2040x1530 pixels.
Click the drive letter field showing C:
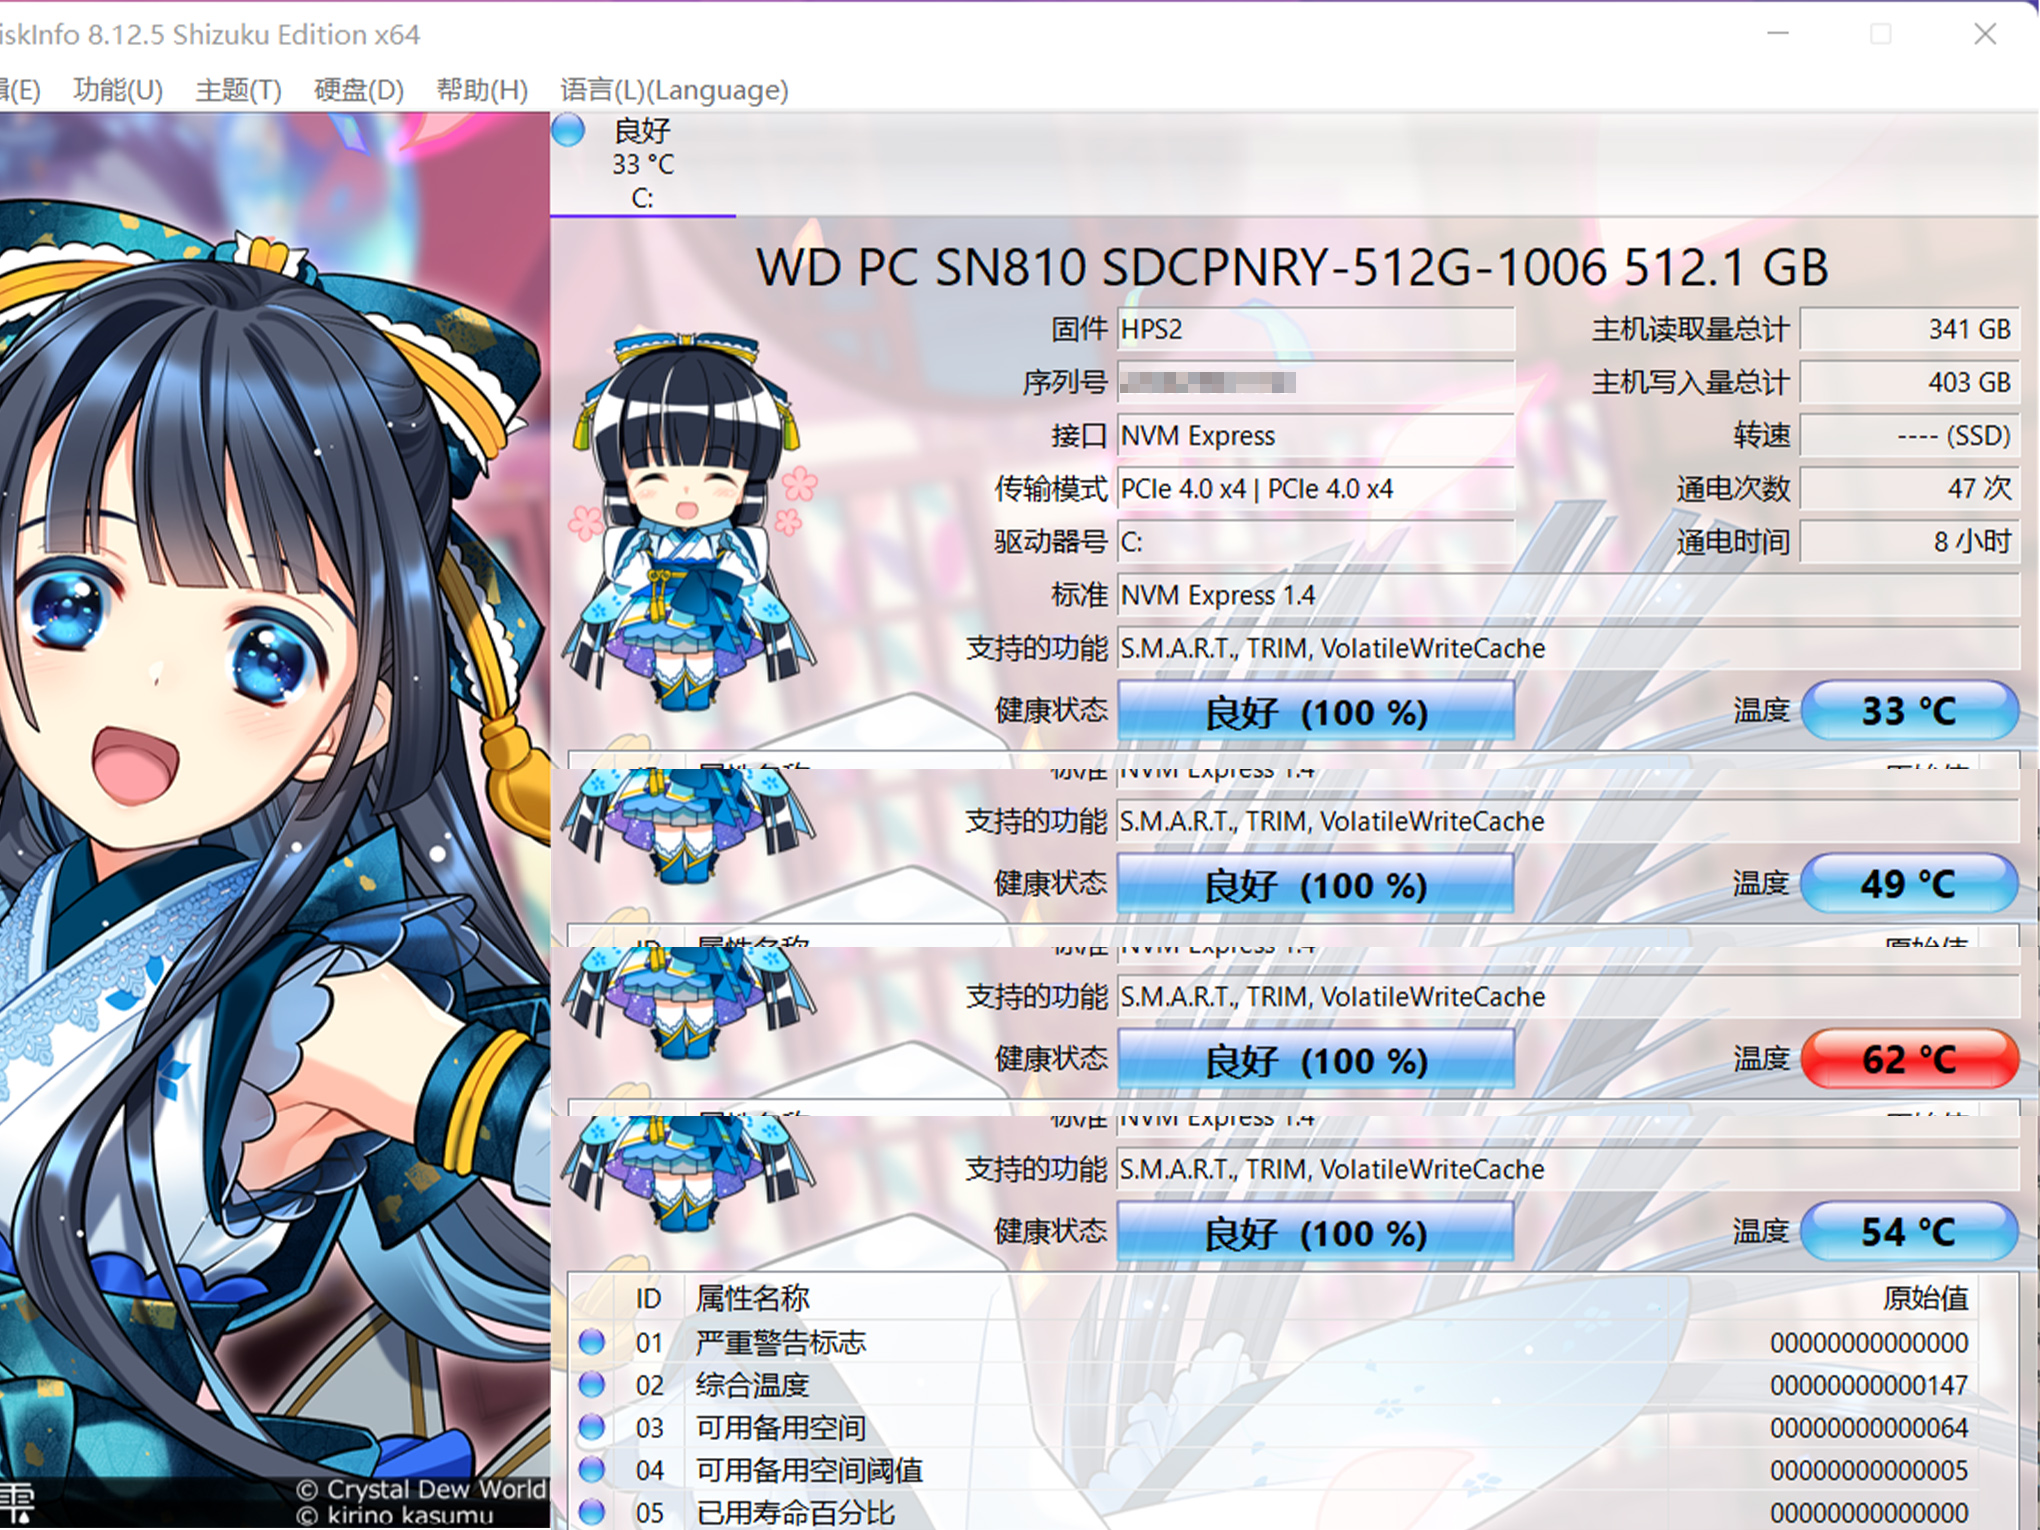pyautogui.click(x=1316, y=542)
